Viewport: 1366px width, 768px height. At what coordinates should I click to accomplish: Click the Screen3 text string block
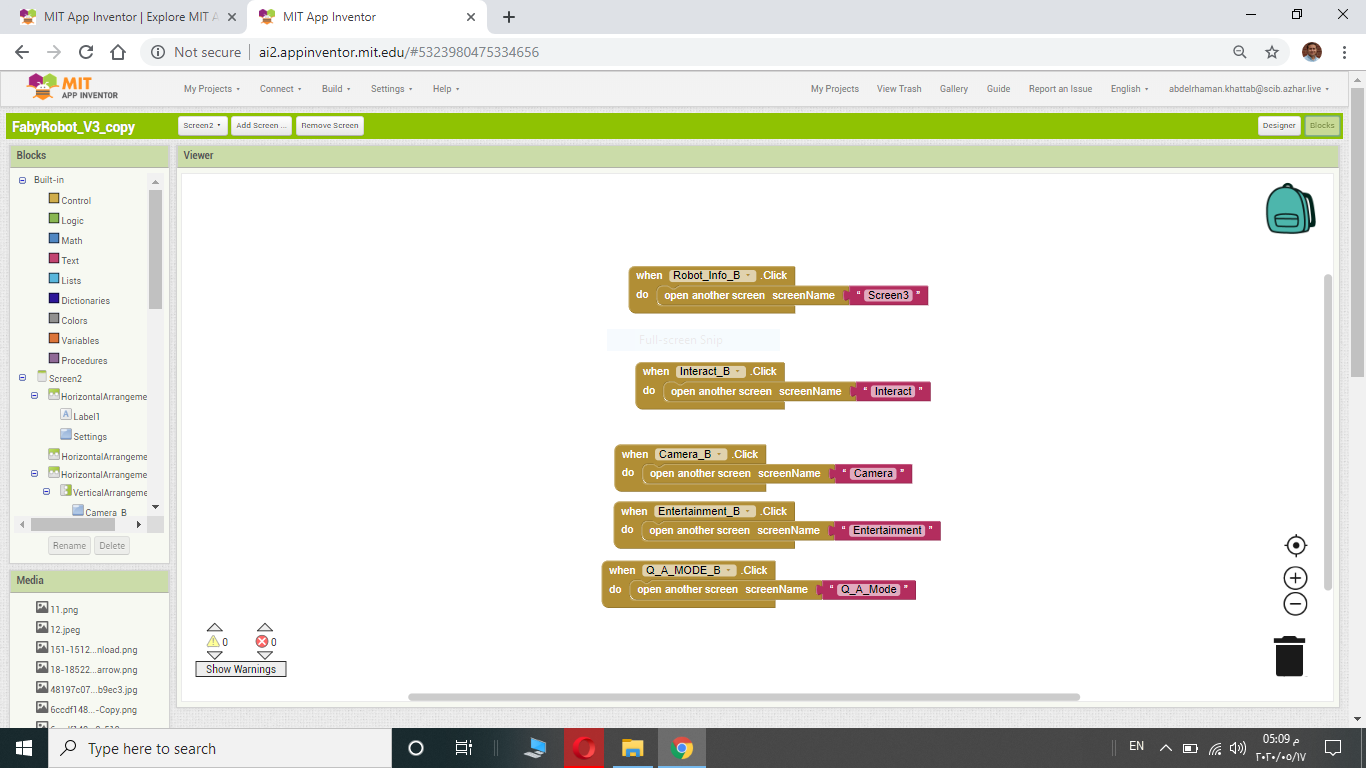889,296
